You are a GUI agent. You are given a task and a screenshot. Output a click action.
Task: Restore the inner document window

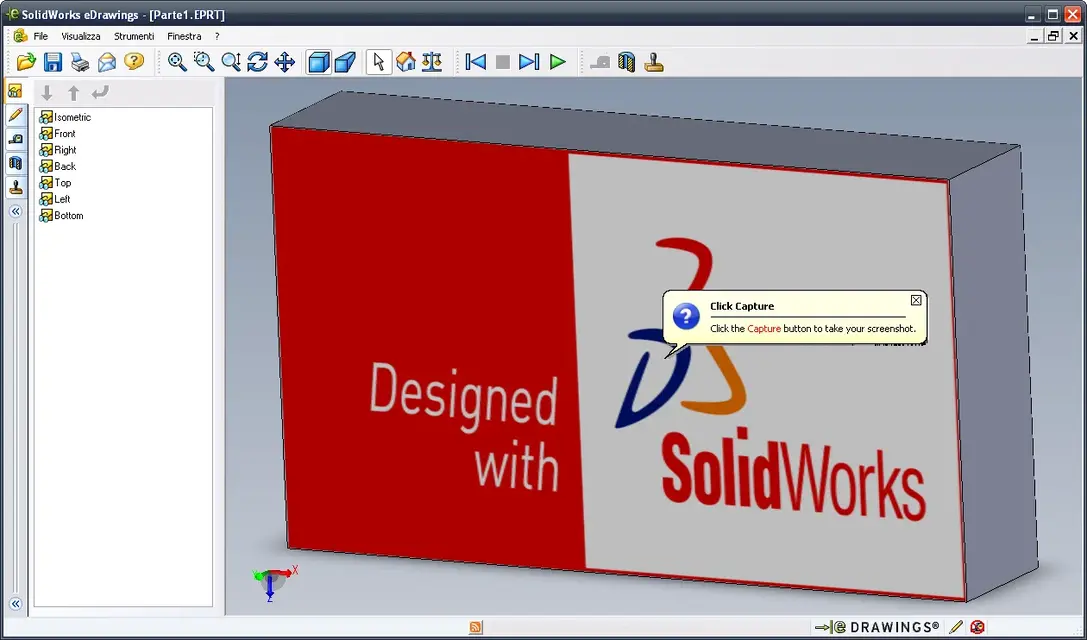(1054, 36)
